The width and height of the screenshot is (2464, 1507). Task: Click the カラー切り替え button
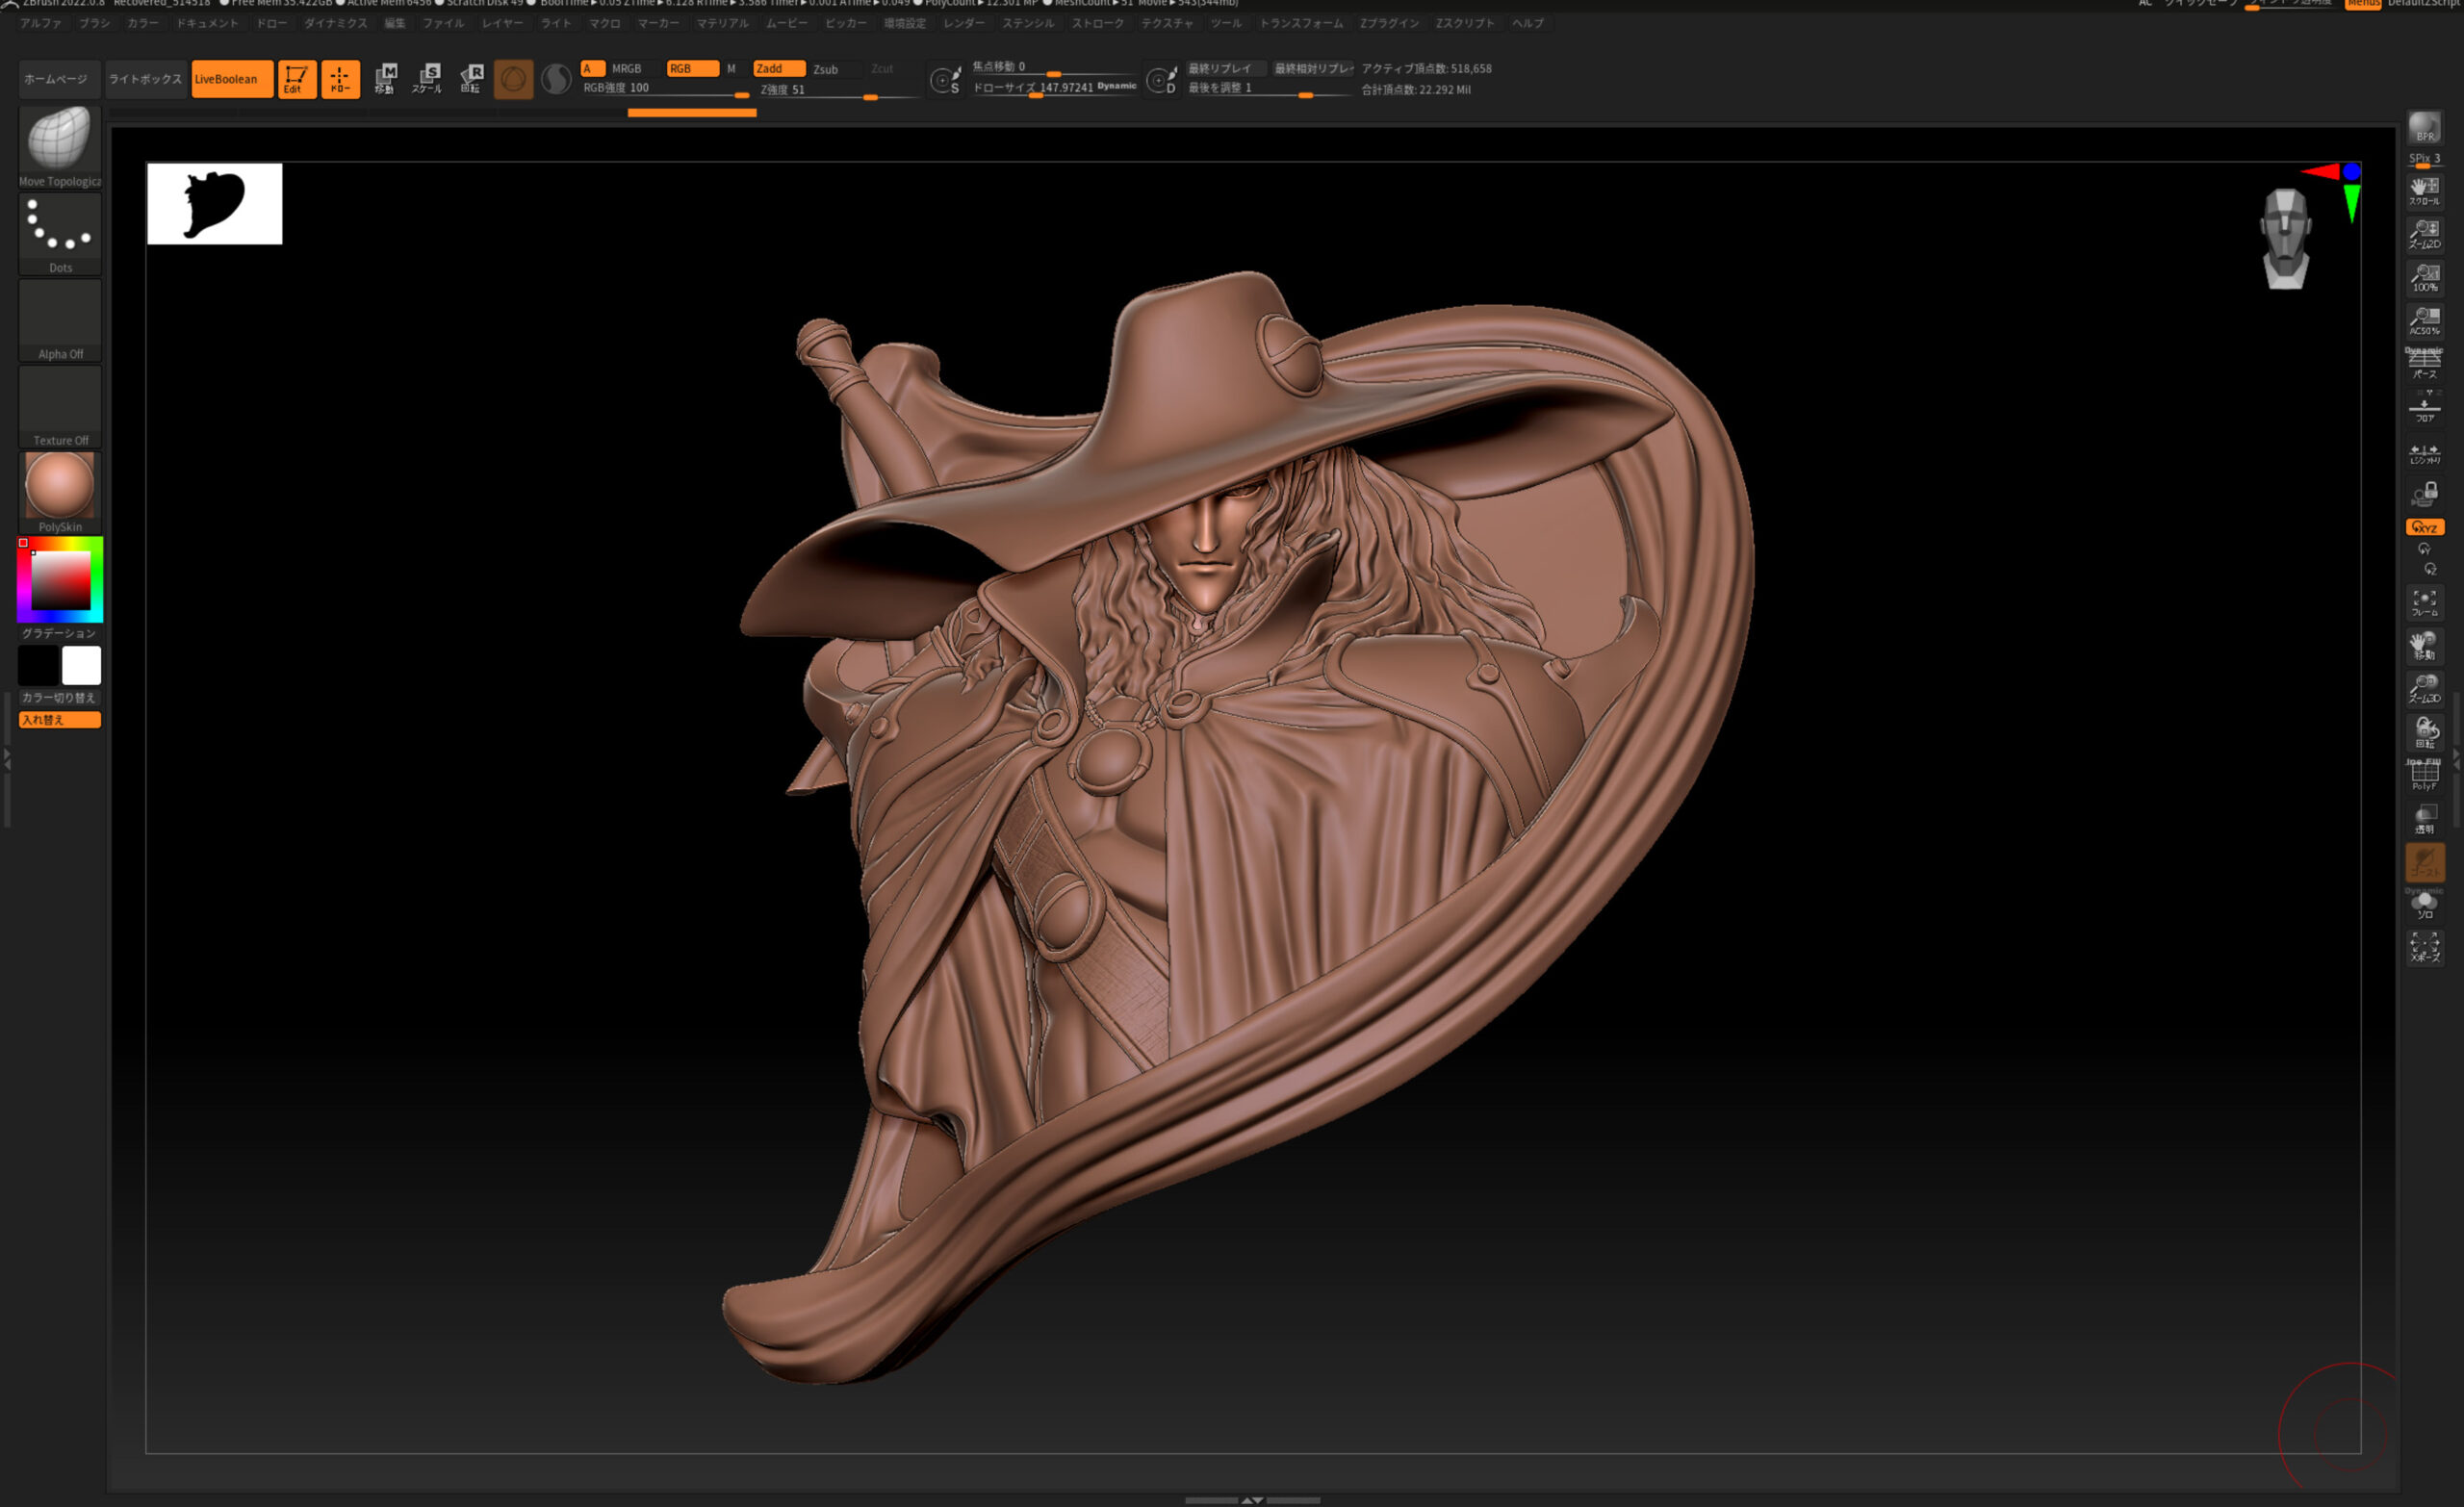click(x=60, y=698)
